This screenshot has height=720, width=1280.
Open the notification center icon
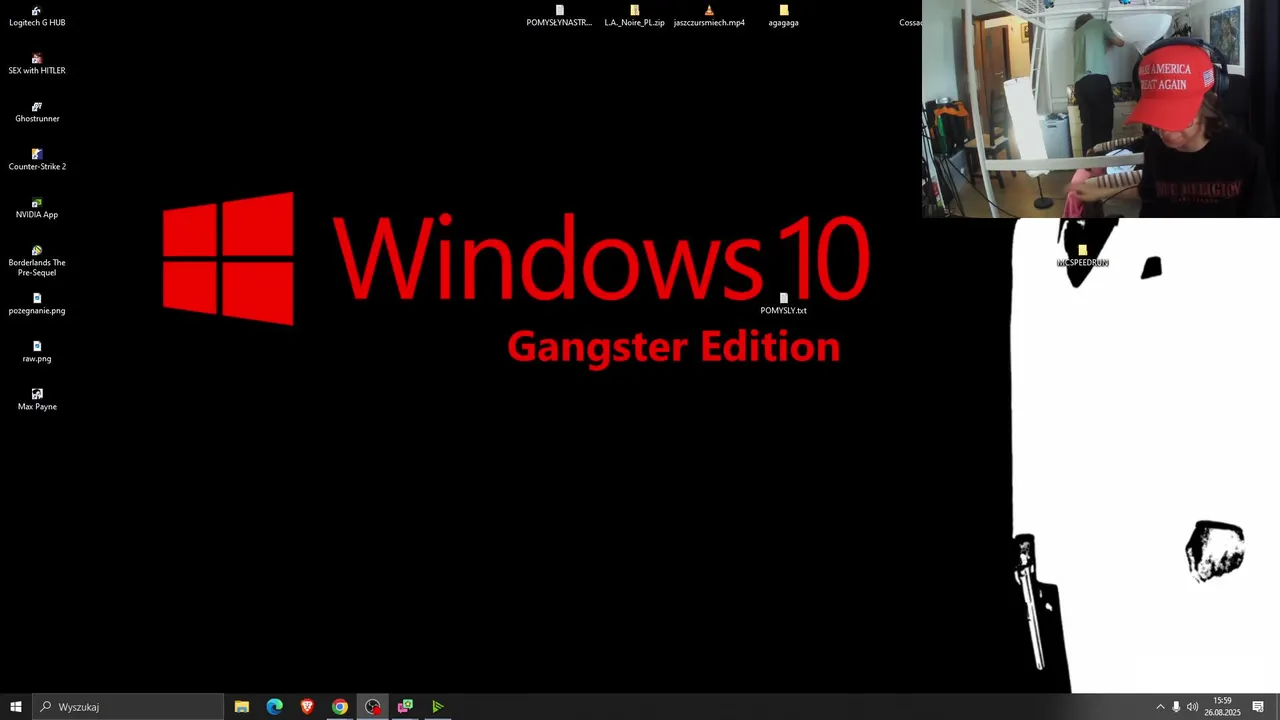pyautogui.click(x=1258, y=707)
